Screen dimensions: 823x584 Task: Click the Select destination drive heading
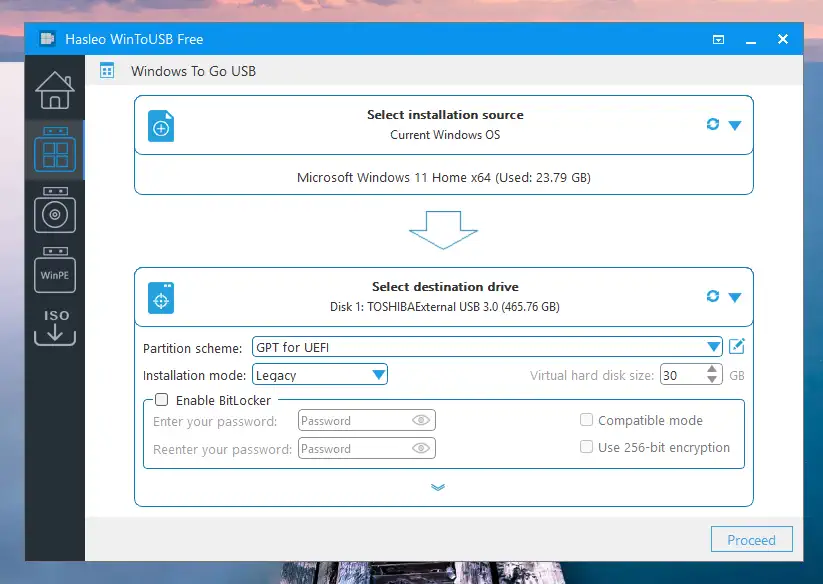[x=445, y=286]
